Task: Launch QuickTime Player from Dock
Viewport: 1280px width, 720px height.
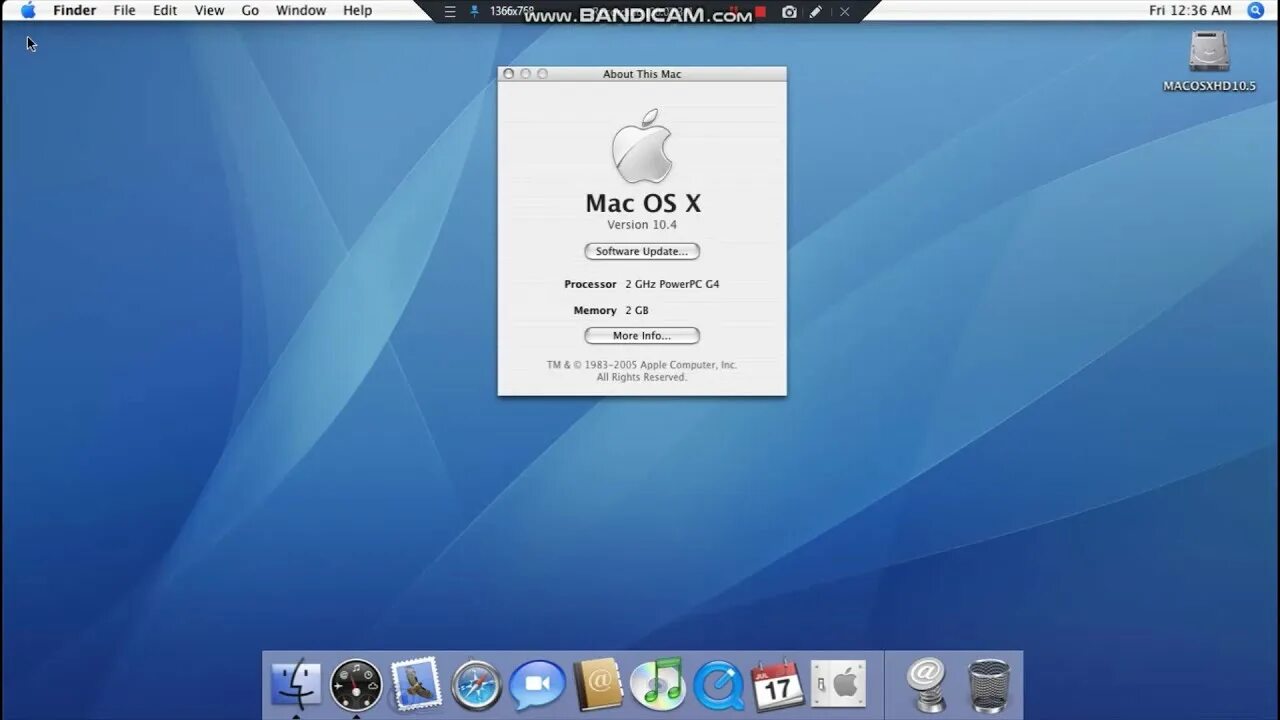Action: tap(717, 685)
